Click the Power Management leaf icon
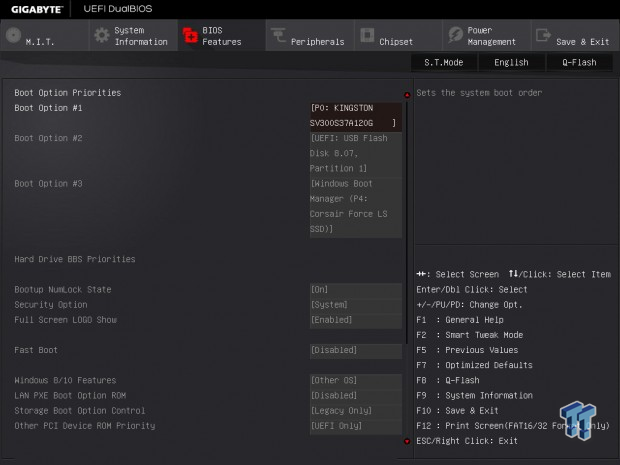This screenshot has height=465, width=620. tap(456, 35)
